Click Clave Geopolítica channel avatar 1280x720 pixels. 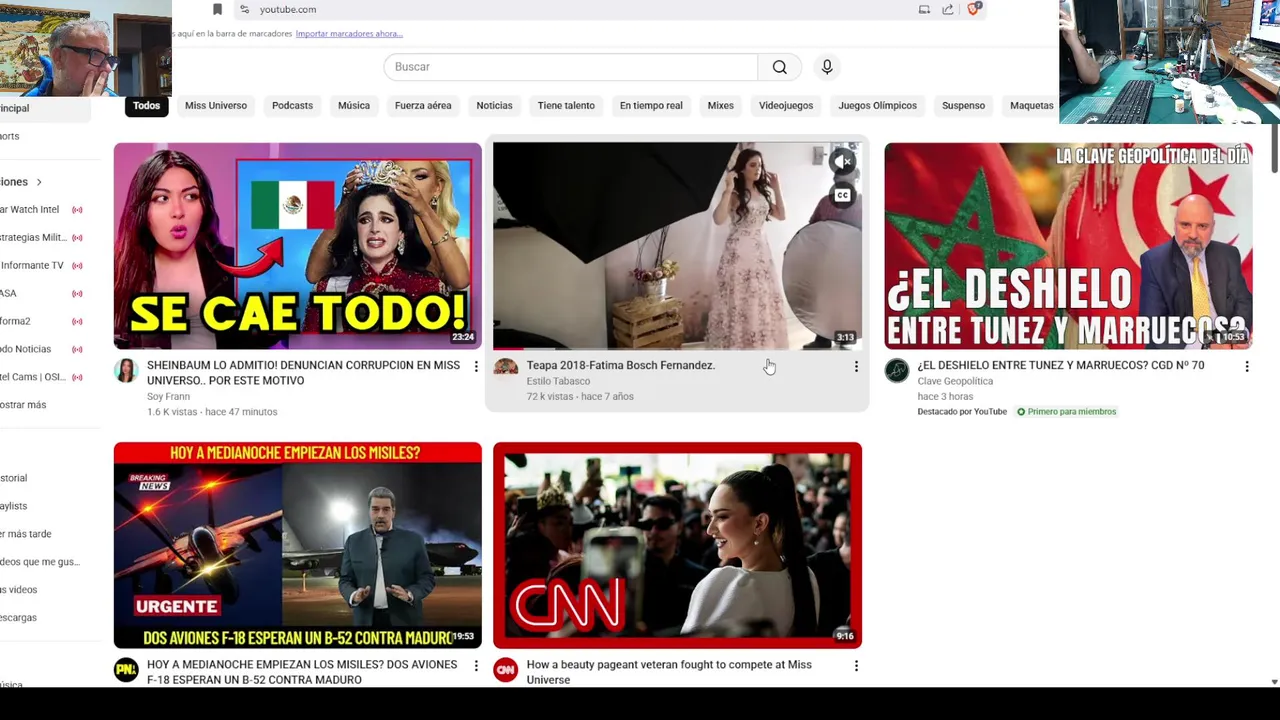tap(897, 370)
